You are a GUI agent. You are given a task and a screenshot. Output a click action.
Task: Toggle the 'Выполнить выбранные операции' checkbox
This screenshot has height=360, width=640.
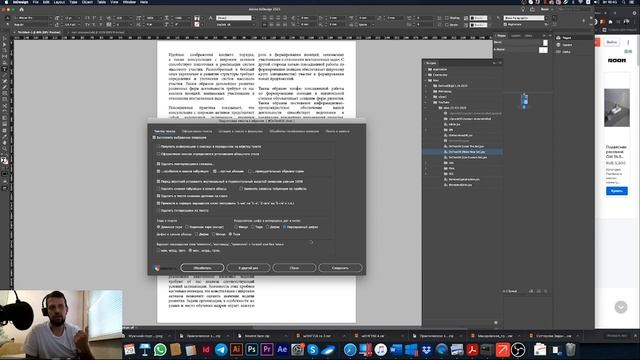pos(154,138)
